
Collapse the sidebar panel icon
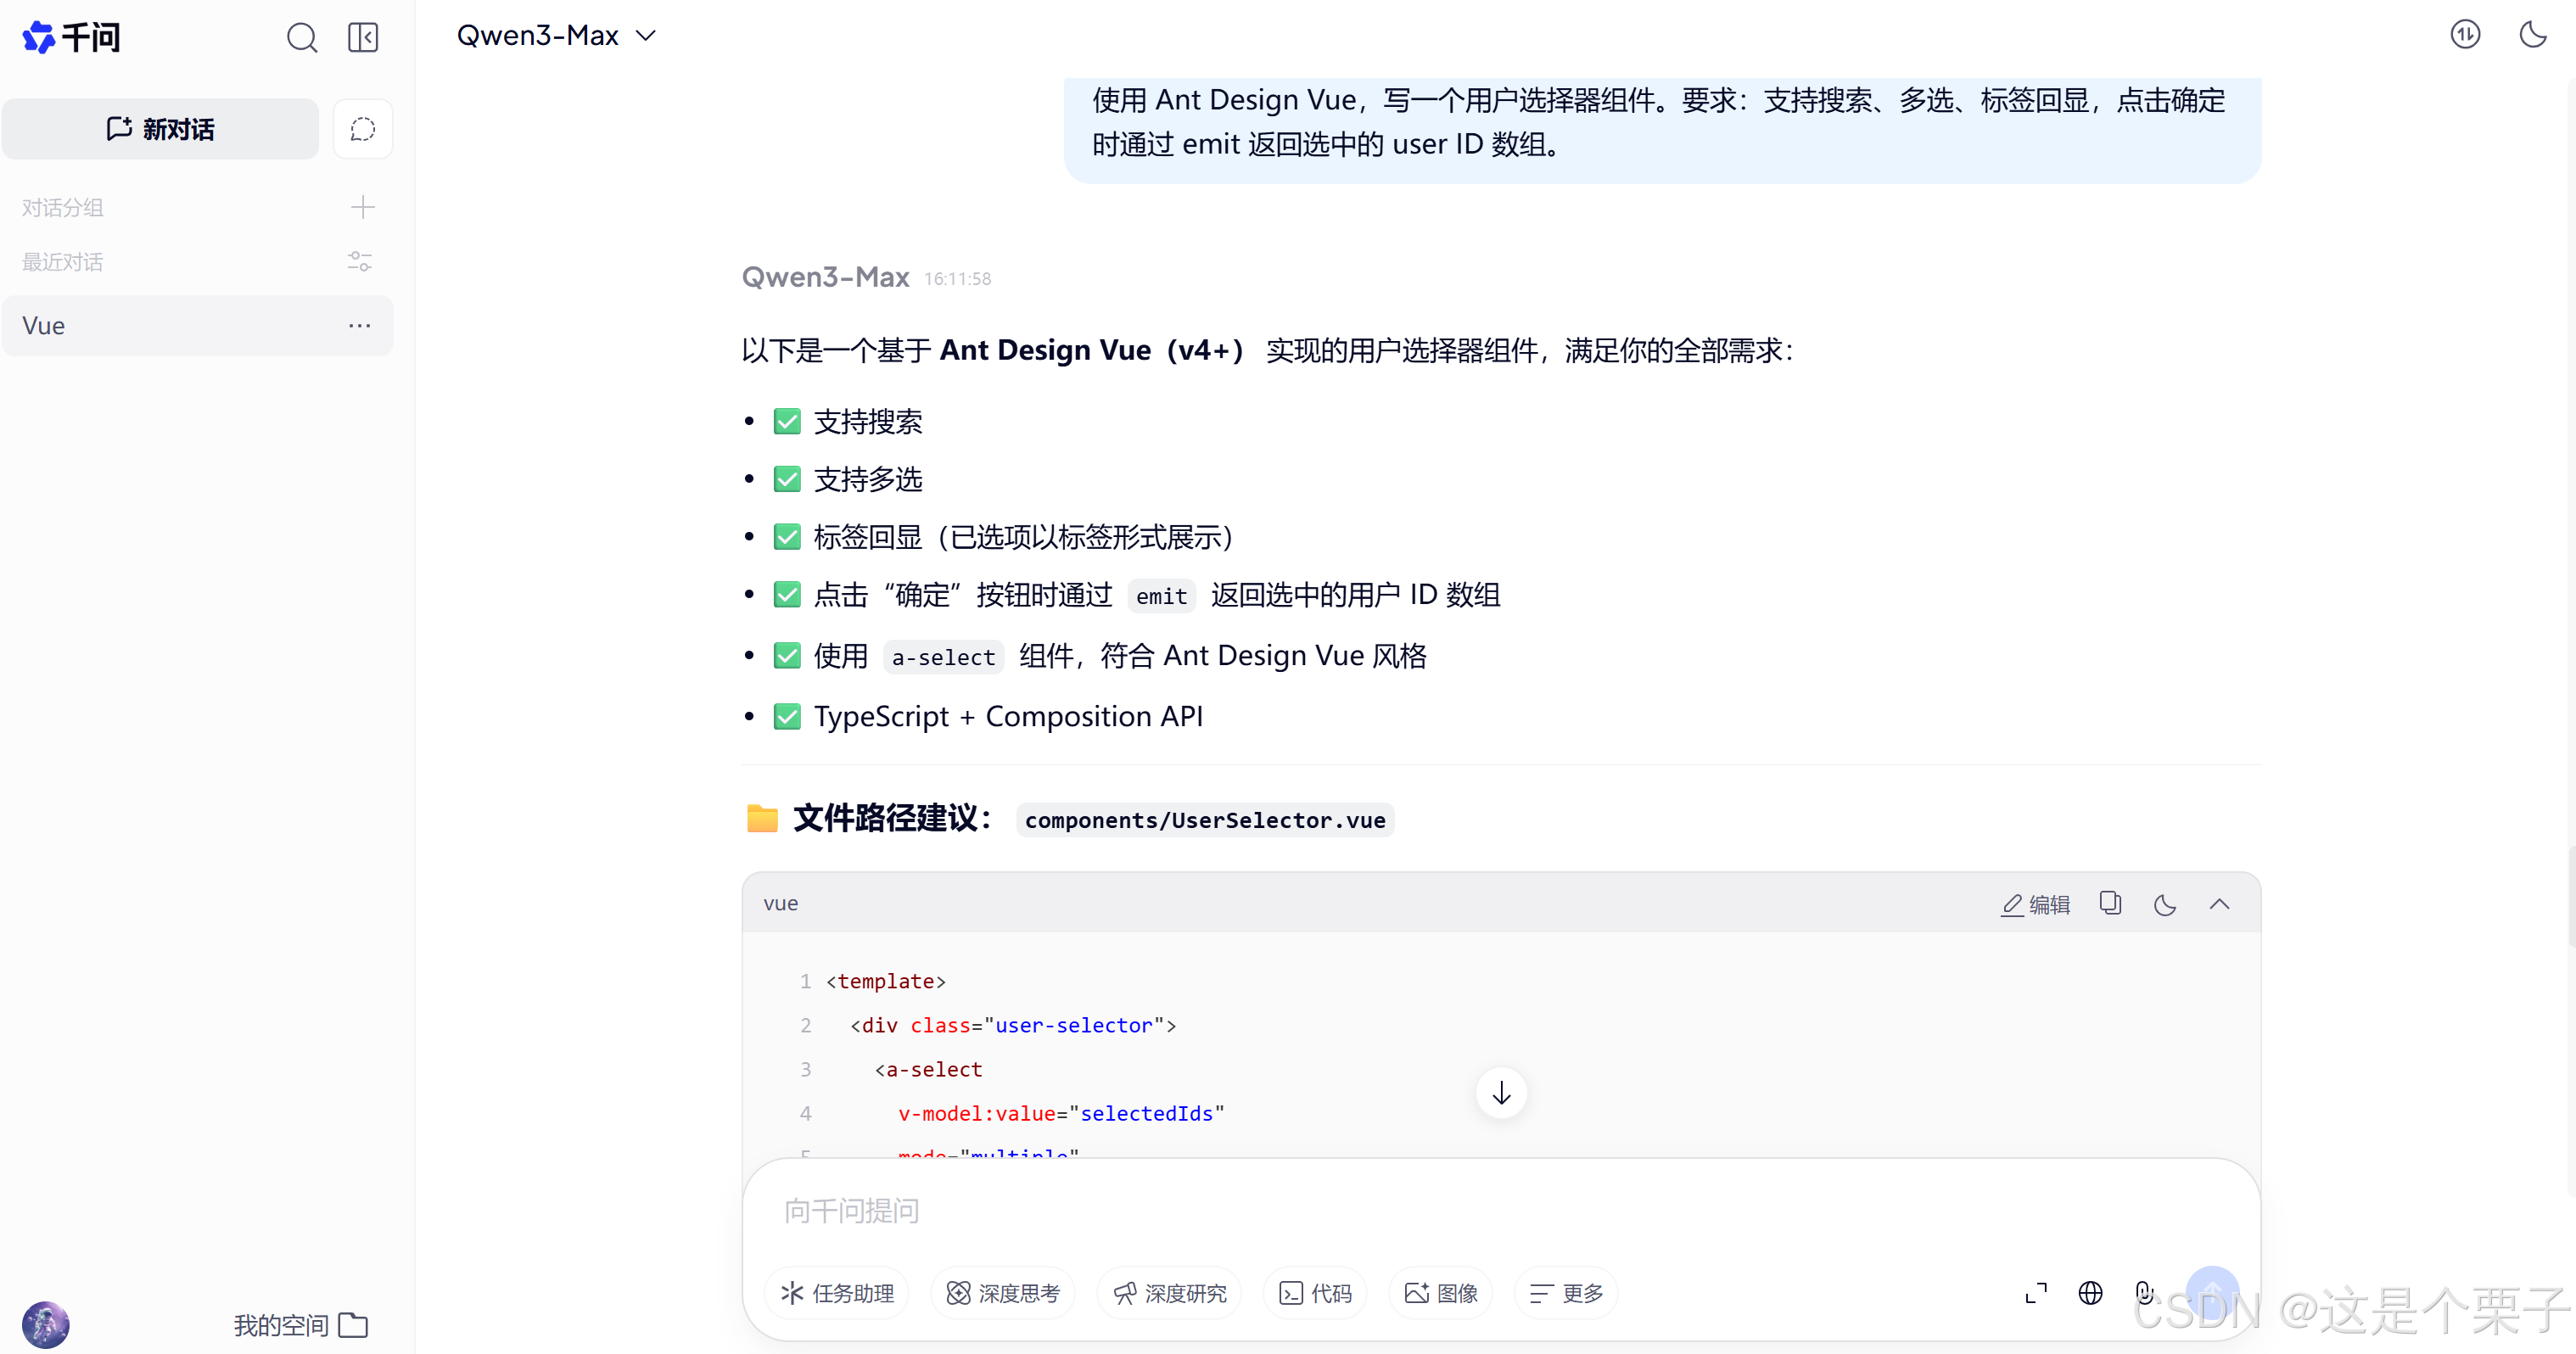pyautogui.click(x=362, y=38)
